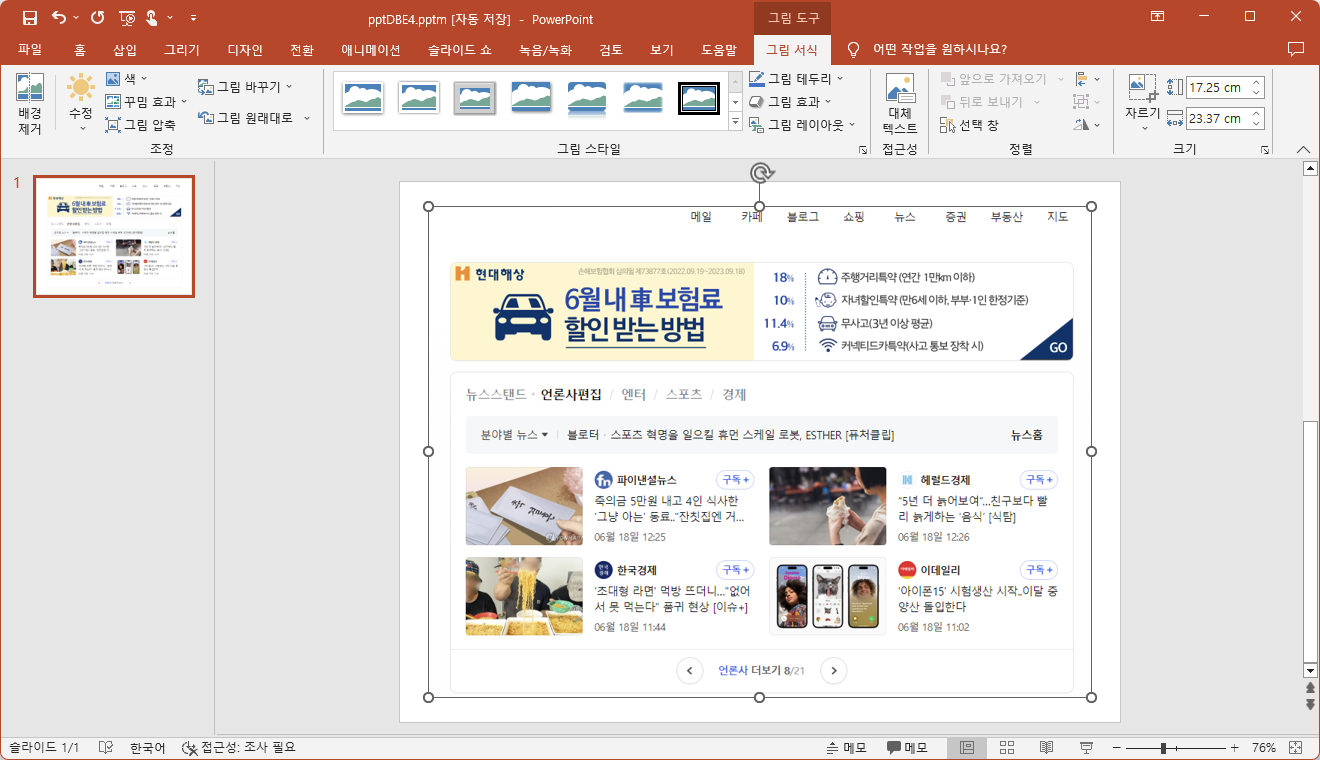Increase picture height with up stepper
Image resolution: width=1320 pixels, height=760 pixels.
point(1257,82)
